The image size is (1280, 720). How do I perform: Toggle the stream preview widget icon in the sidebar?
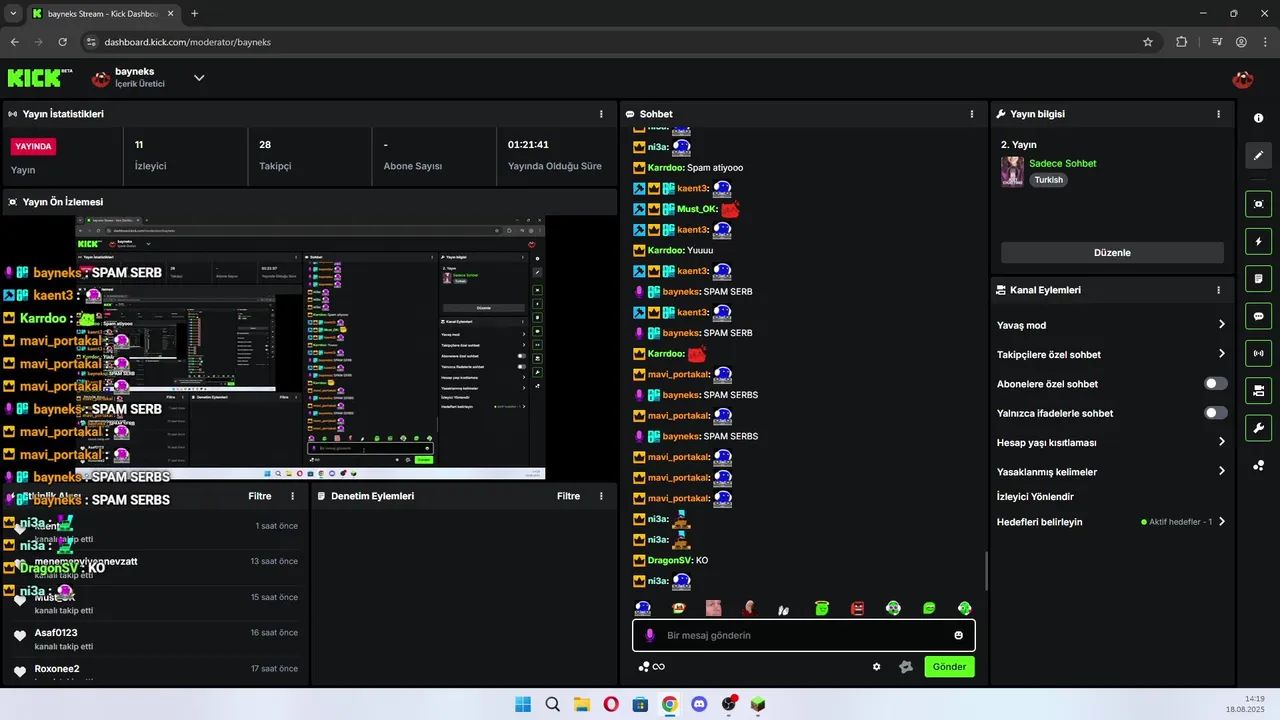coord(1258,204)
